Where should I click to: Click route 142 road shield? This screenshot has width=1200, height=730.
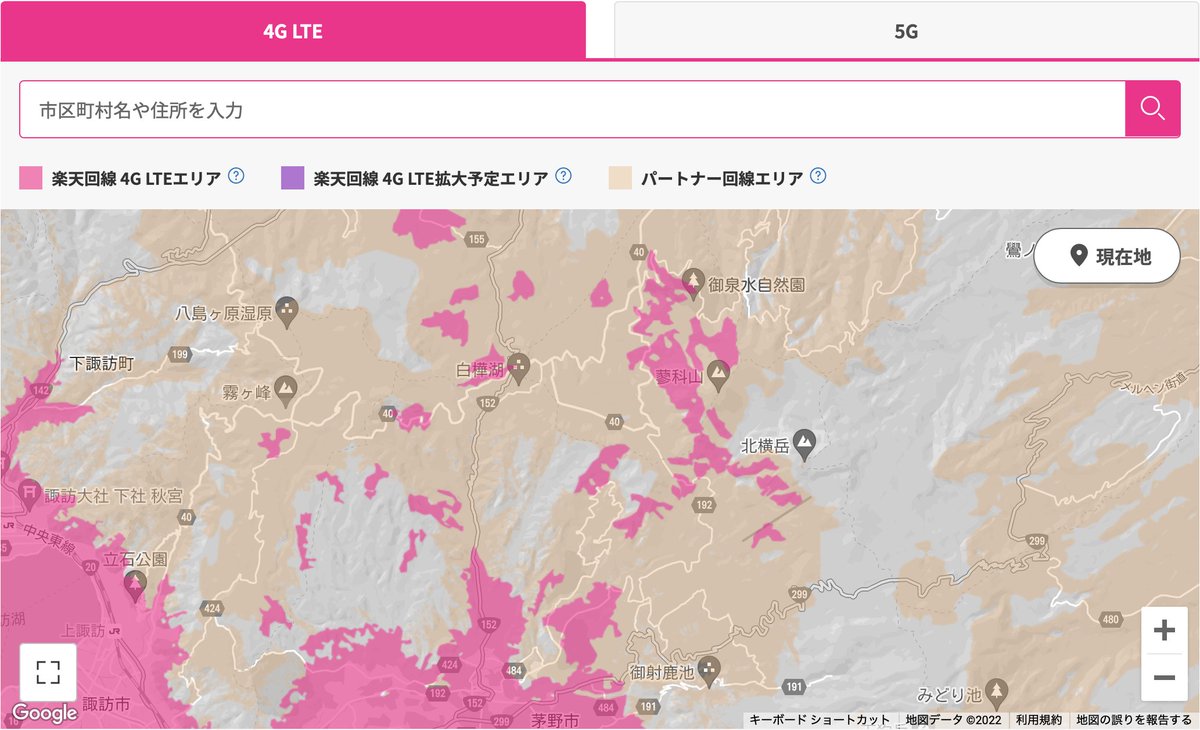42,390
